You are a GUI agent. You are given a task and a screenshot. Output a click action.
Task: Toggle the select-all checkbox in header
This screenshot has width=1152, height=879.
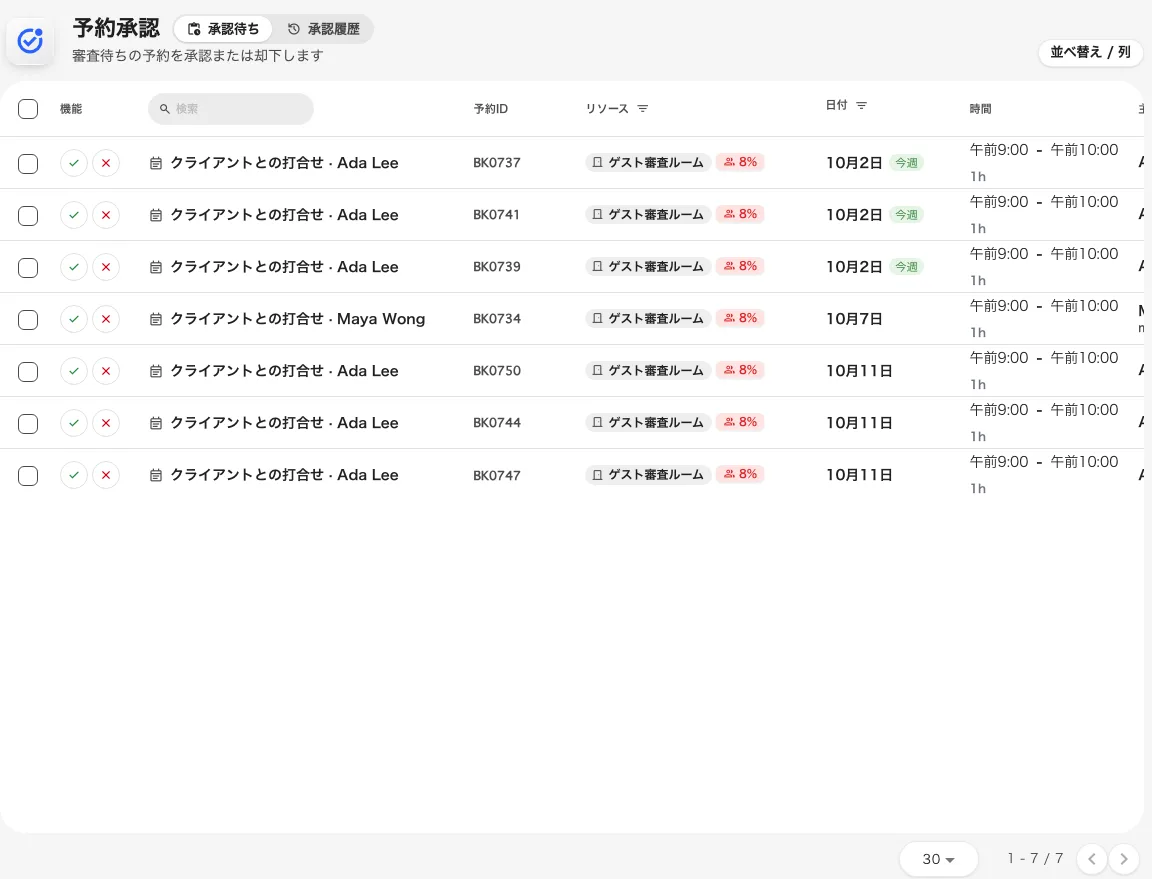tap(28, 109)
